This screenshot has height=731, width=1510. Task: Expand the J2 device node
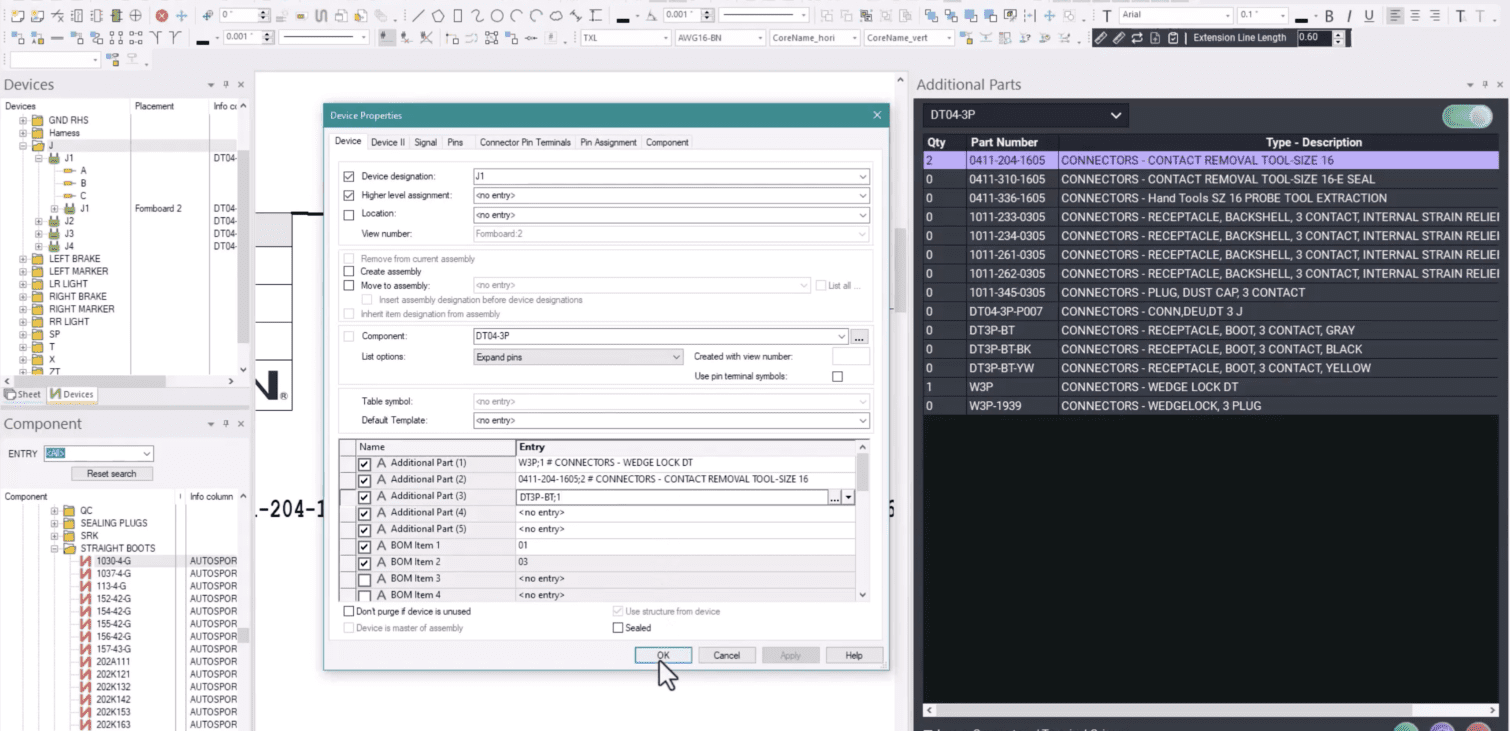[x=39, y=221]
